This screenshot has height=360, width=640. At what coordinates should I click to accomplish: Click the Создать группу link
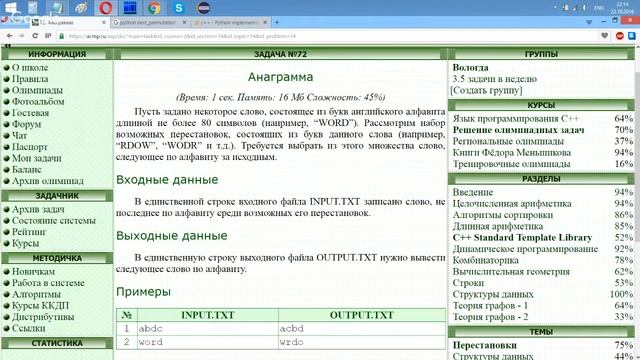[x=486, y=90]
